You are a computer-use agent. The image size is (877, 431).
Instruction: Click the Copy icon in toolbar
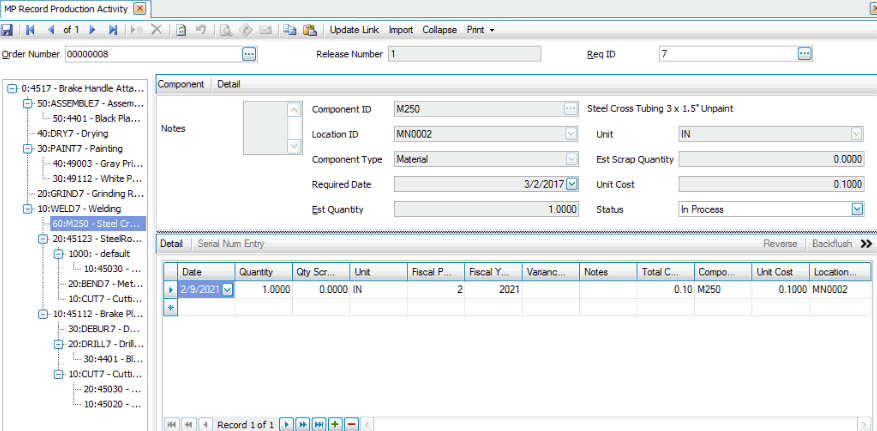pos(289,30)
